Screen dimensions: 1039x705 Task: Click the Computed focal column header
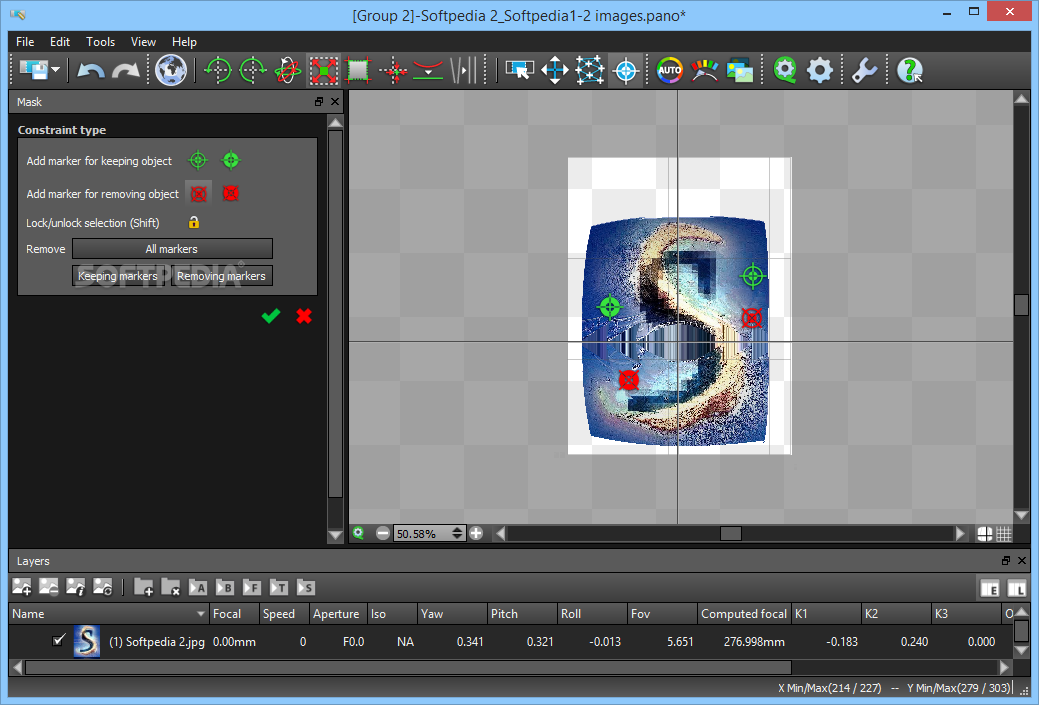click(744, 614)
